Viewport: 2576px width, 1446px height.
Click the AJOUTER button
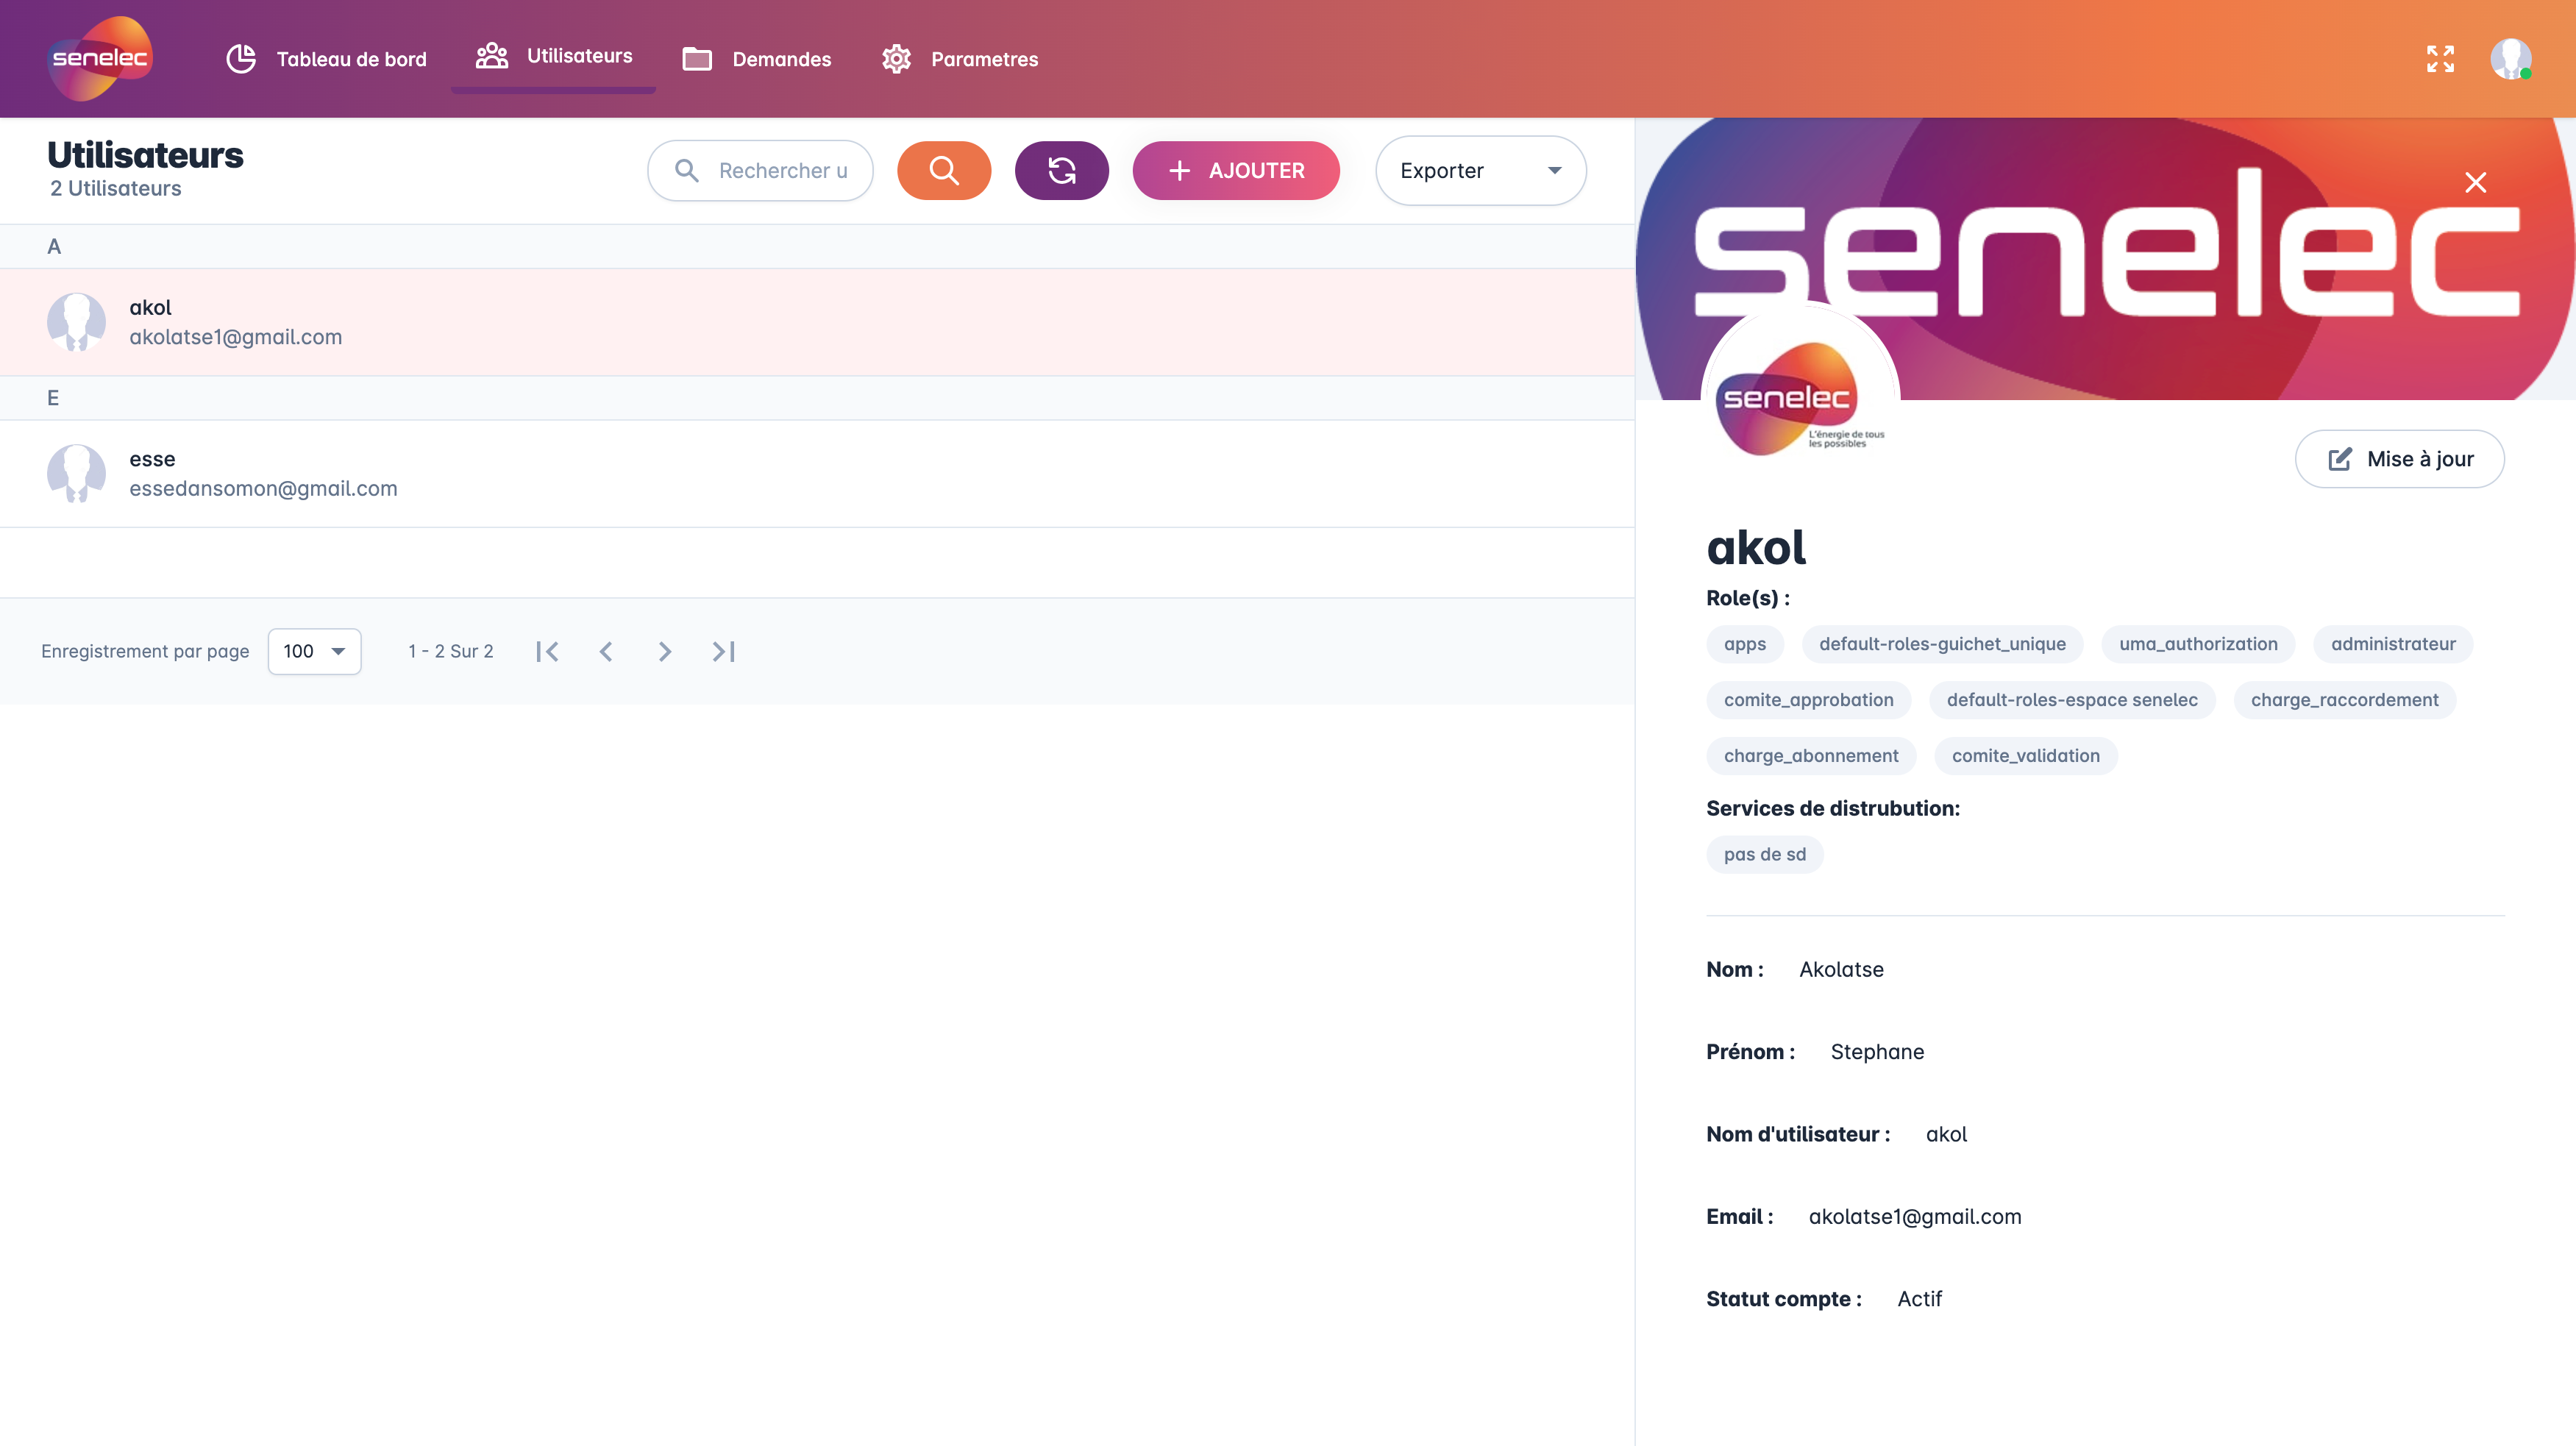point(1236,171)
